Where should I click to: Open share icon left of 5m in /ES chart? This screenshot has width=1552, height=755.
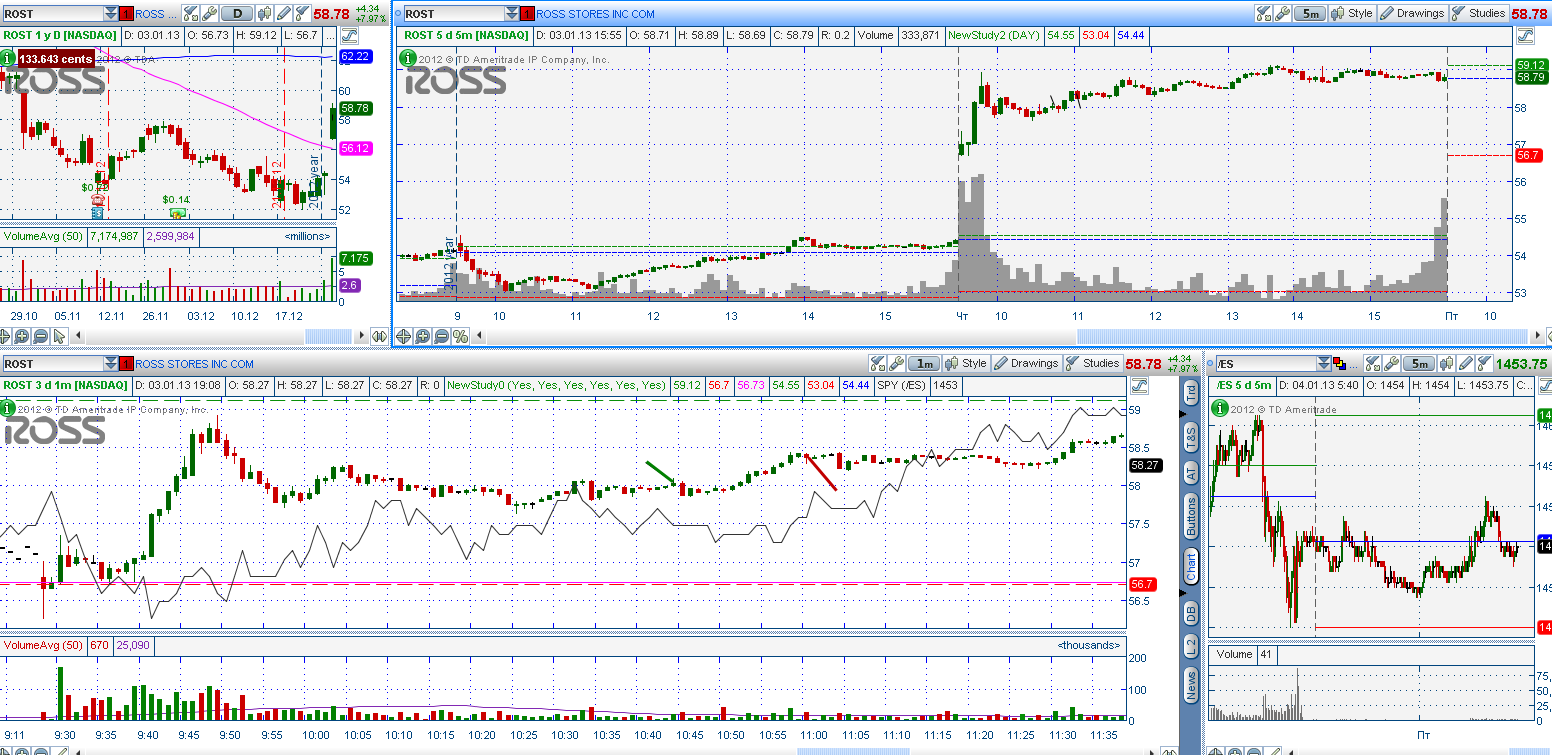(1373, 364)
